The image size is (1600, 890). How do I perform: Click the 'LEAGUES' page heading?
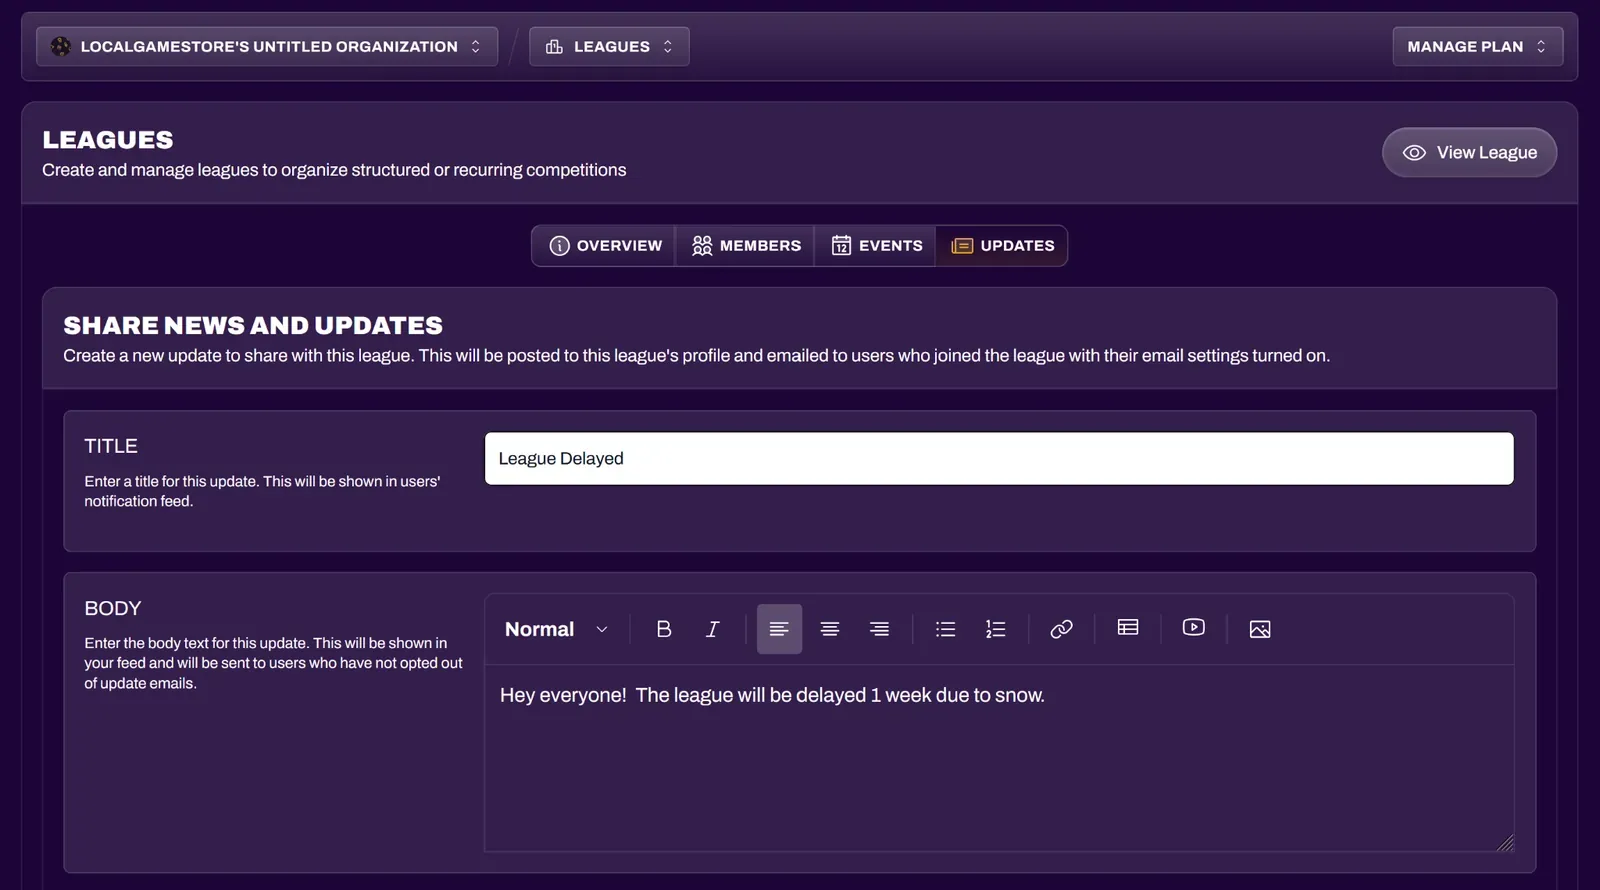tap(108, 140)
